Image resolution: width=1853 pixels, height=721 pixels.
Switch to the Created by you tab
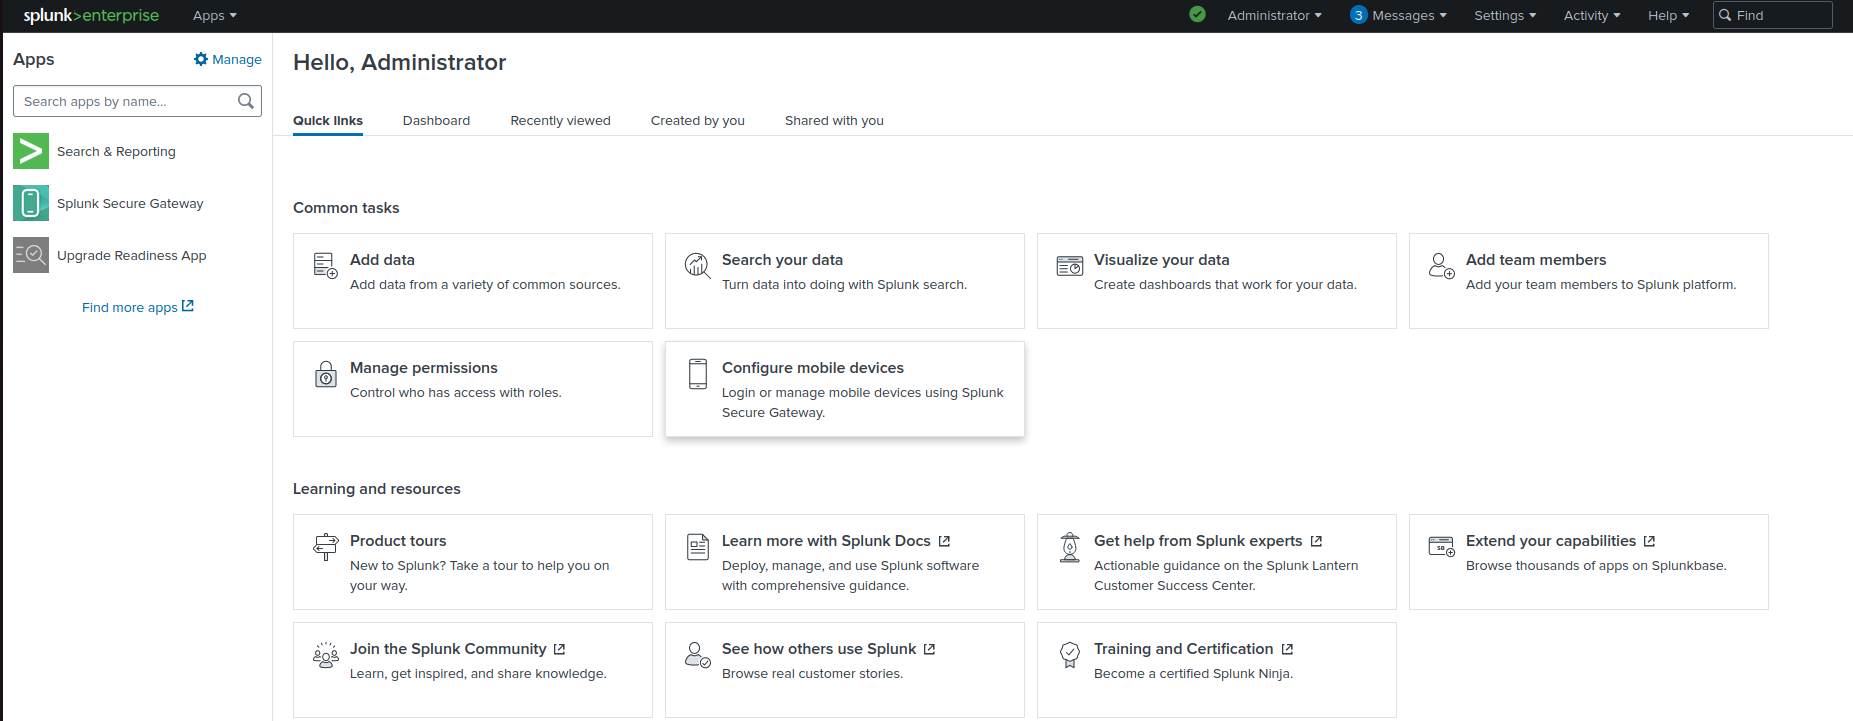pyautogui.click(x=698, y=121)
